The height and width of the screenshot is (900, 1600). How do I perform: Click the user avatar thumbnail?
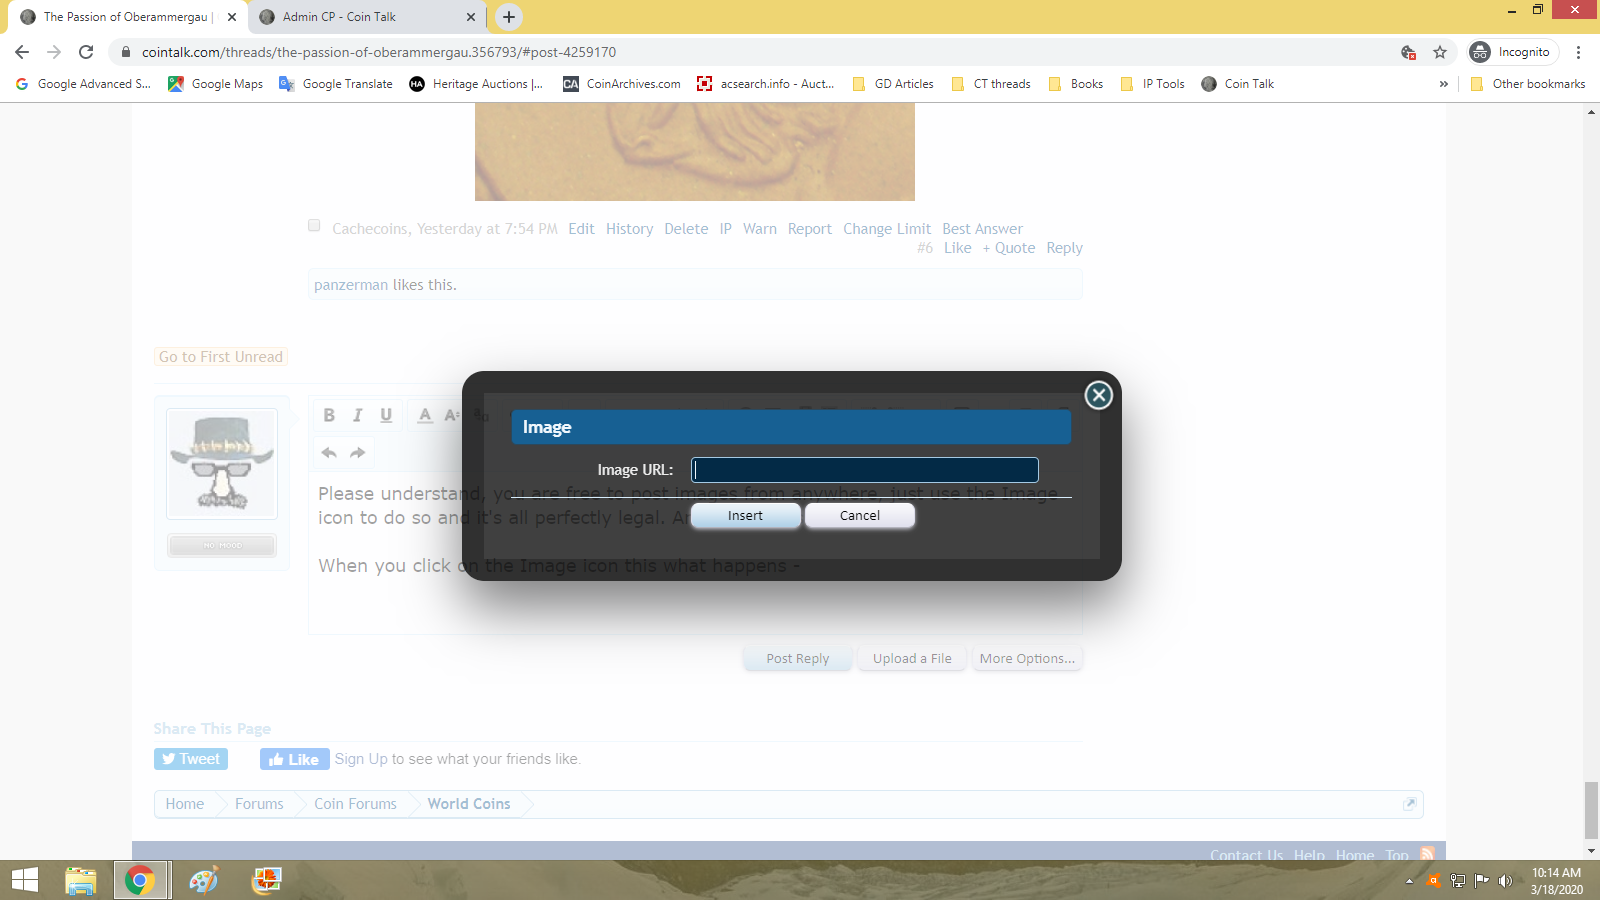click(222, 463)
